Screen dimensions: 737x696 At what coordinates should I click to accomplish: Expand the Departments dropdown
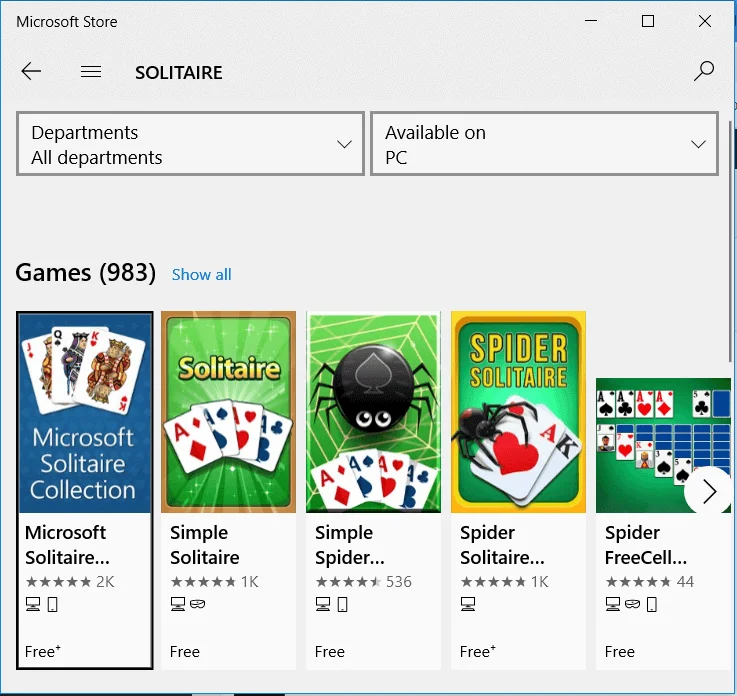tap(190, 144)
